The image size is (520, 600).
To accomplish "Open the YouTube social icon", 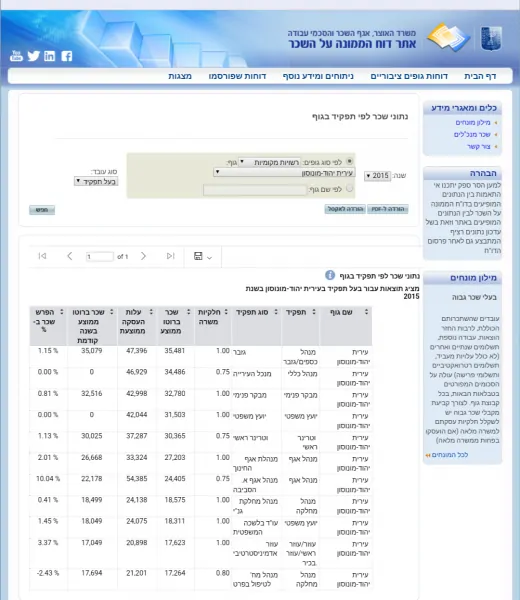I will (16, 56).
